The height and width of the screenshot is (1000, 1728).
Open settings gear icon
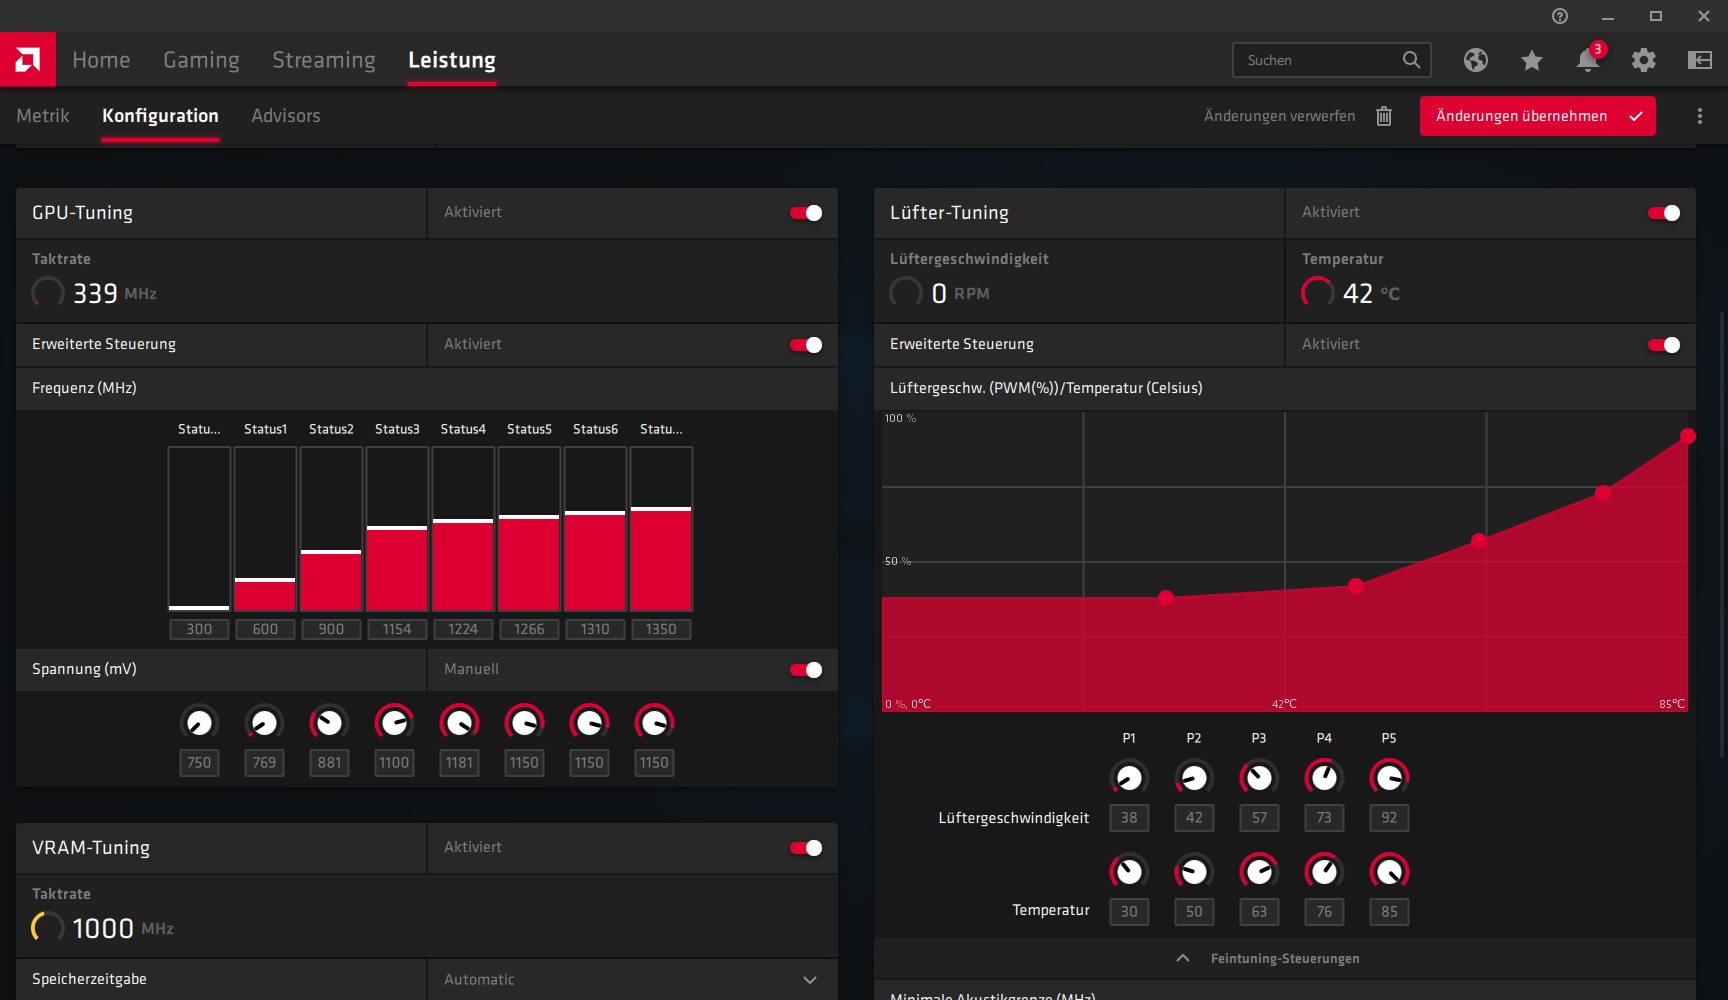[x=1644, y=60]
